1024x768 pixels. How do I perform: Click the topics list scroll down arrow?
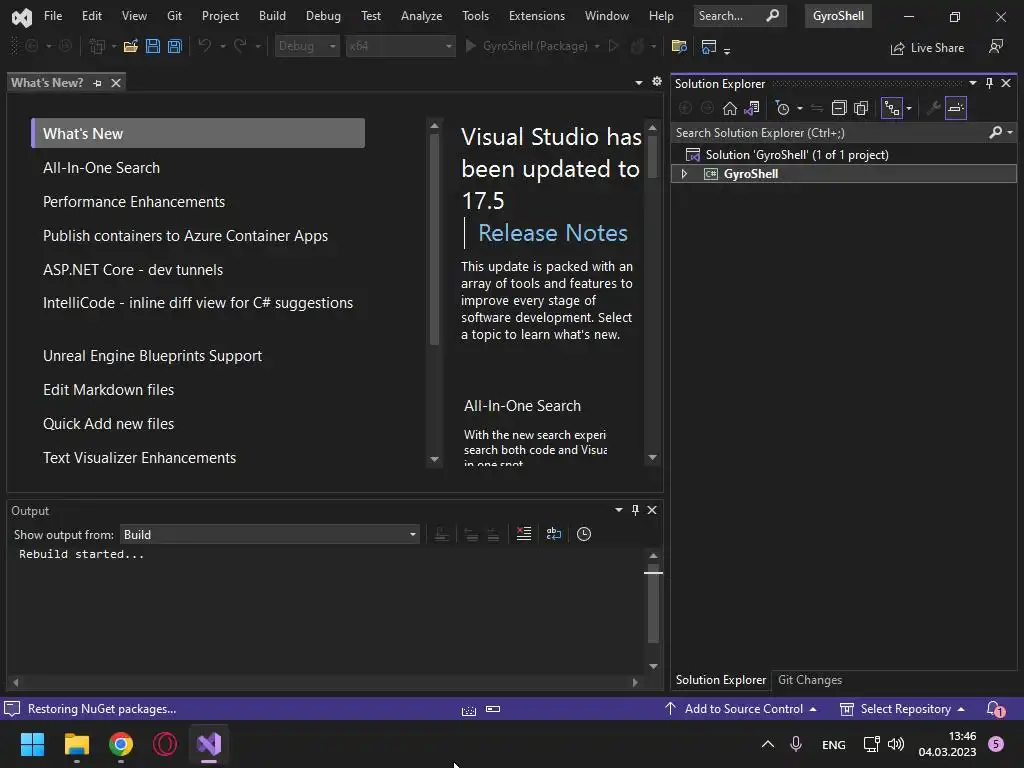[x=434, y=459]
